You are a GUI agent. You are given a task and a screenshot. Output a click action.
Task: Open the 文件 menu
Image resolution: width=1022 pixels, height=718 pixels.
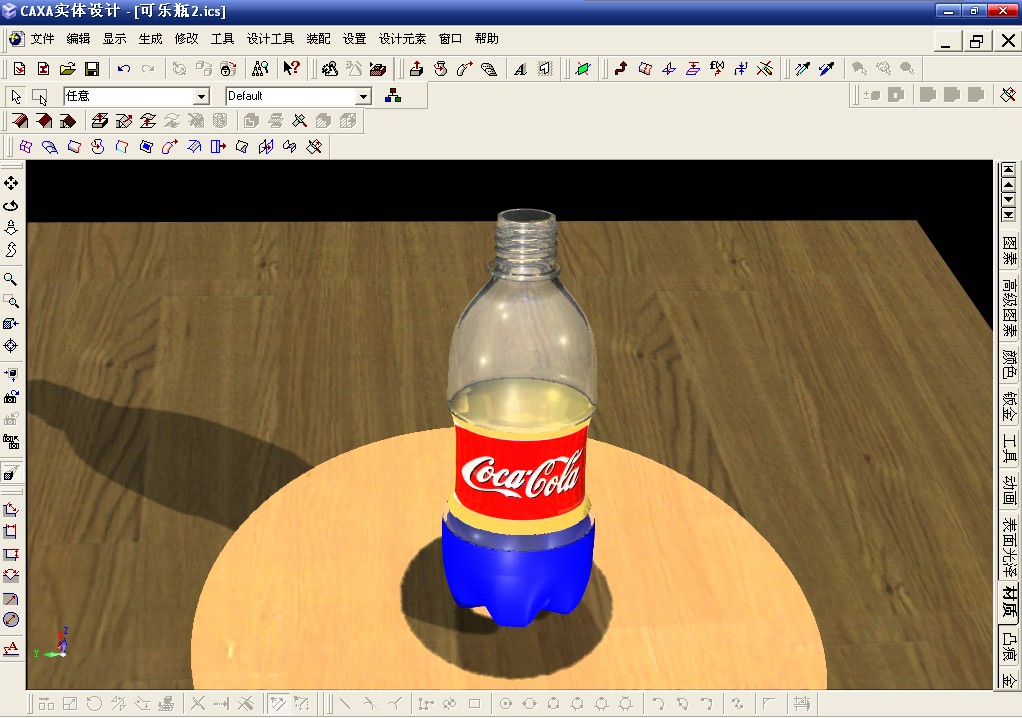coord(42,39)
